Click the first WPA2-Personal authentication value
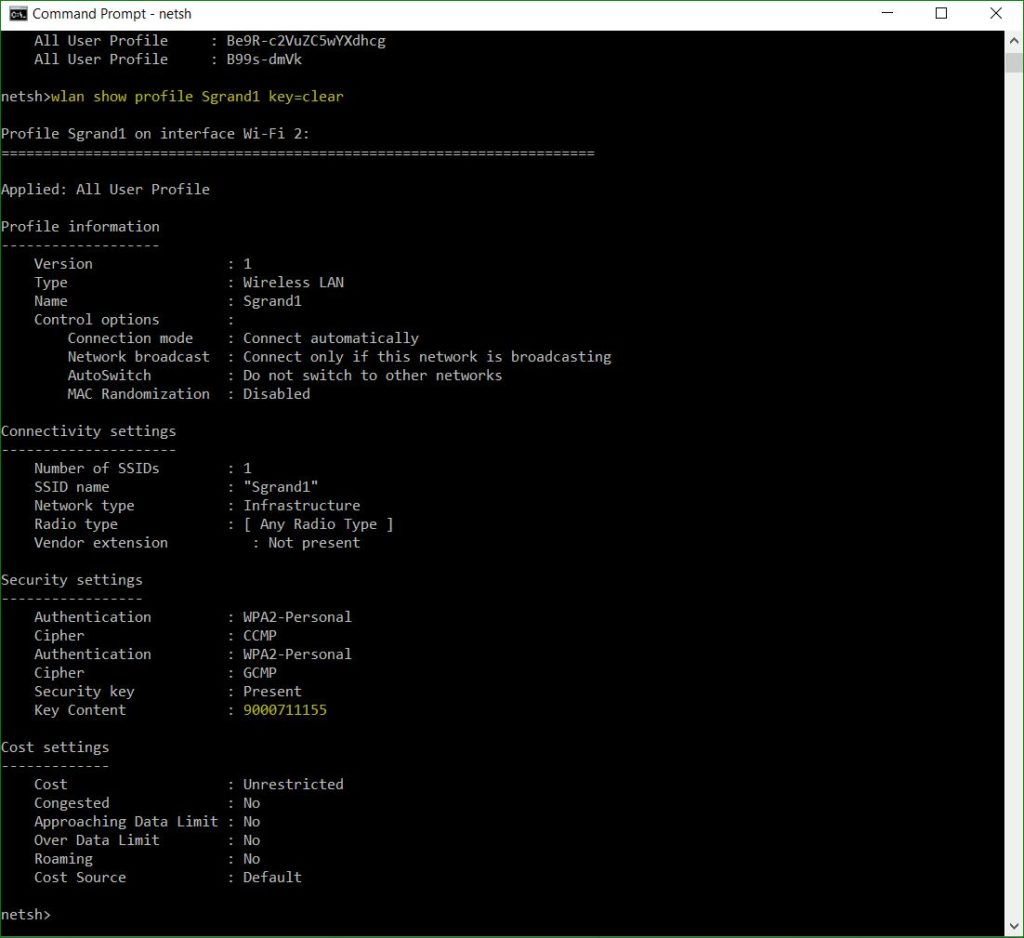Screen dimensions: 1024x938 coord(297,617)
